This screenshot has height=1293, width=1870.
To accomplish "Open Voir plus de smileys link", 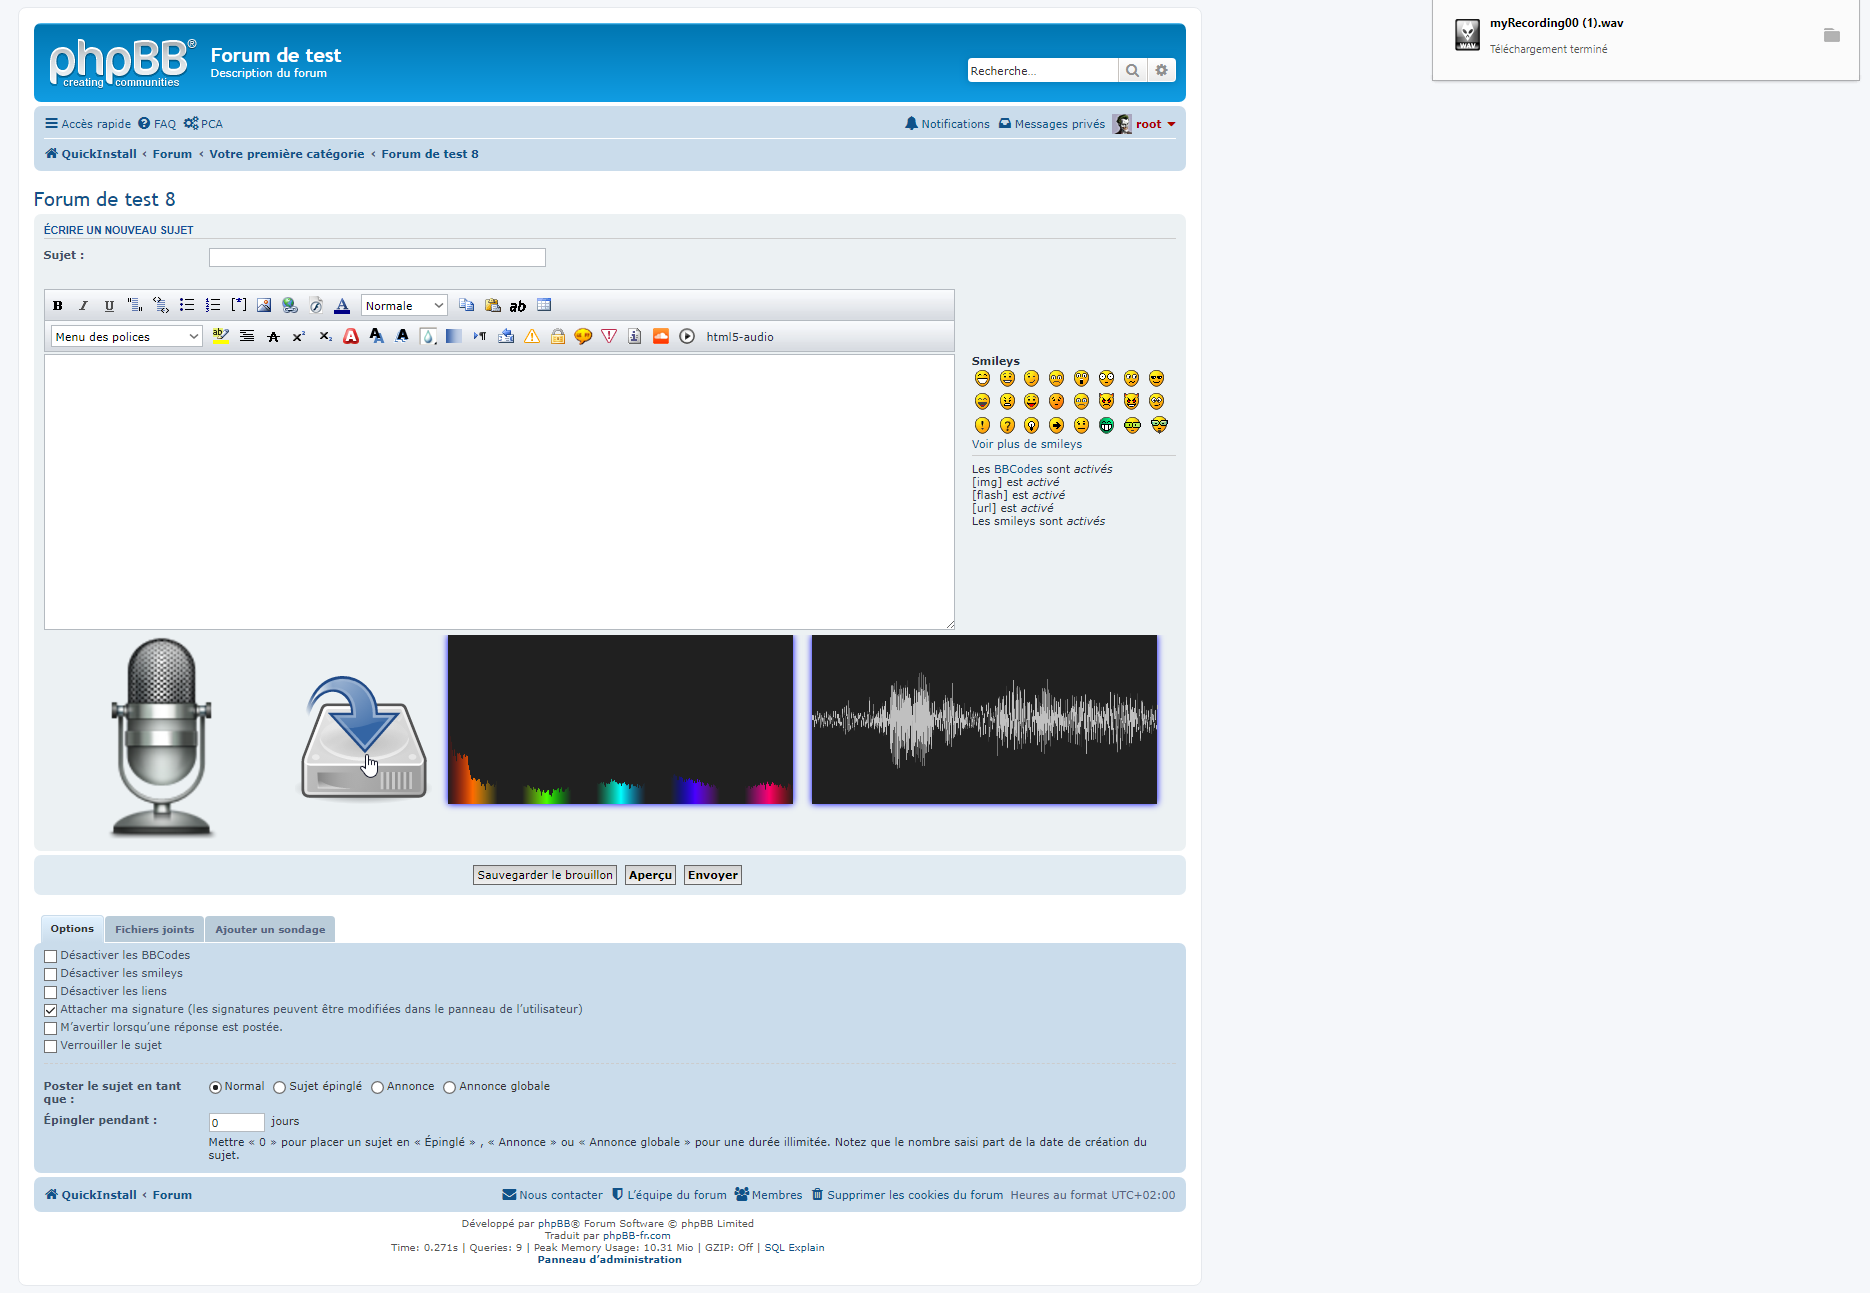I will point(1026,445).
